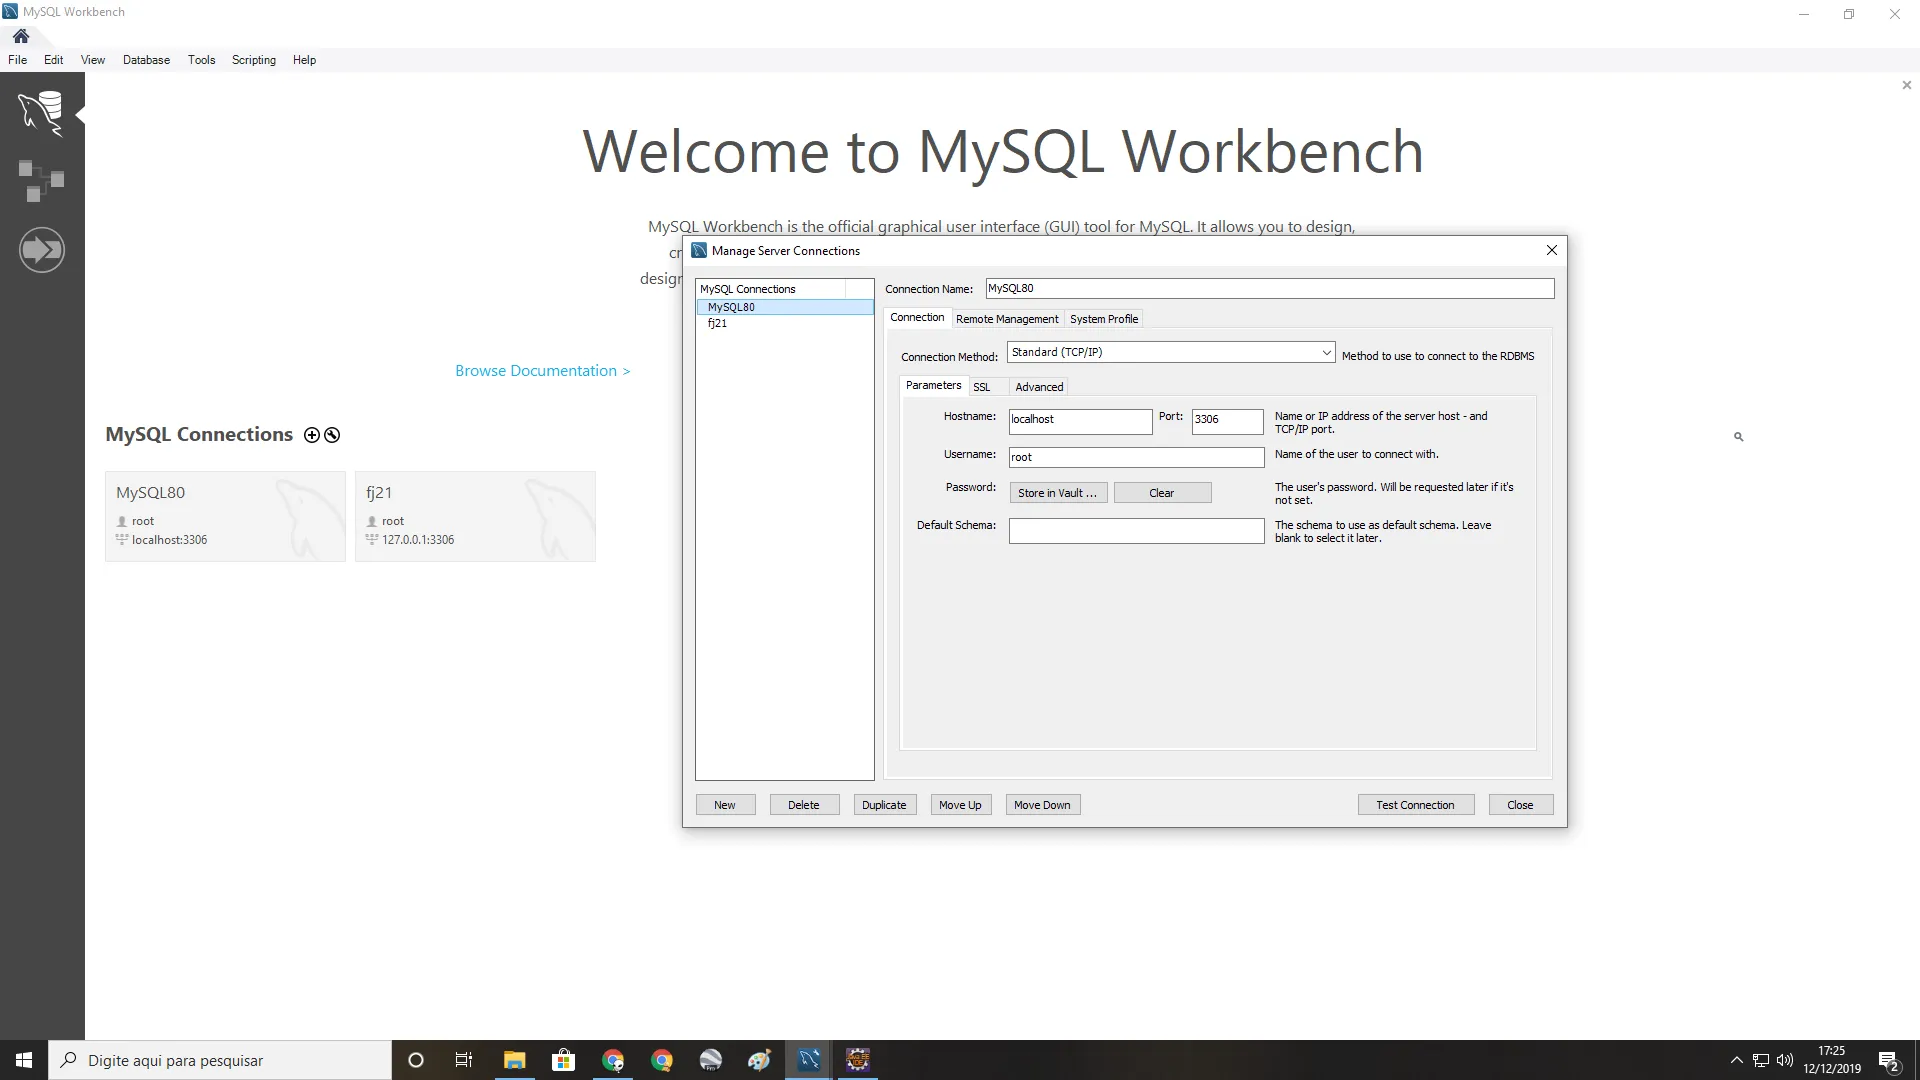Open the SSL parameters tab
The height and width of the screenshot is (1080, 1920).
pyautogui.click(x=981, y=387)
